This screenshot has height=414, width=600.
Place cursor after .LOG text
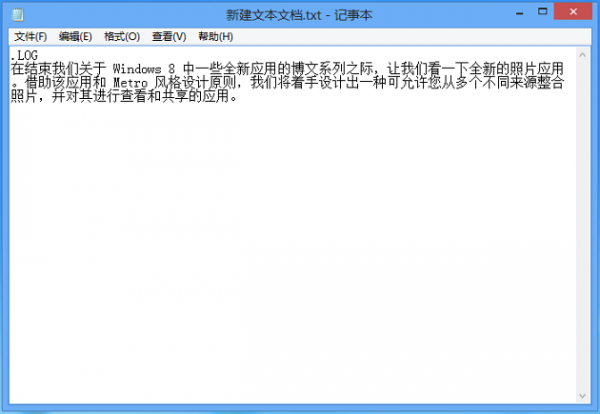[39, 55]
